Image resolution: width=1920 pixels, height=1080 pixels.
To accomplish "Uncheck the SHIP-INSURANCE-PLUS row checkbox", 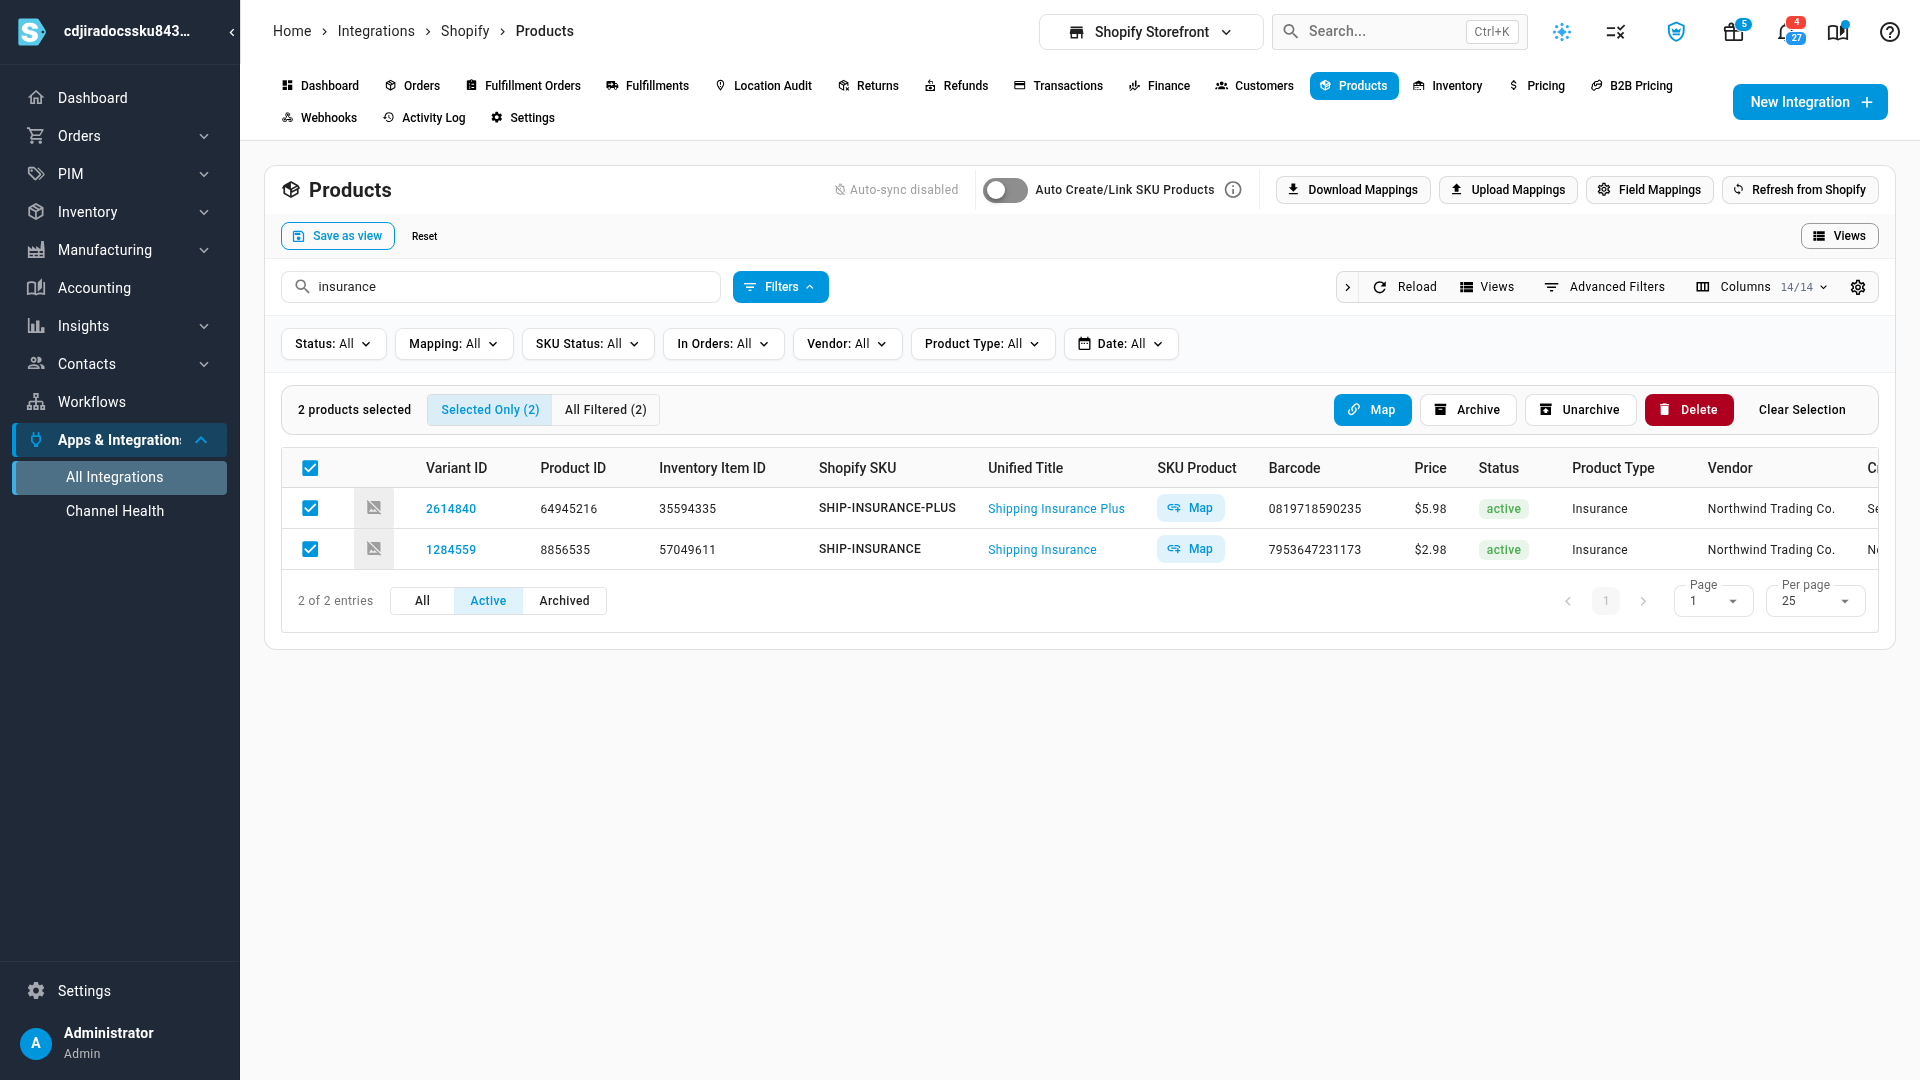I will tap(310, 508).
